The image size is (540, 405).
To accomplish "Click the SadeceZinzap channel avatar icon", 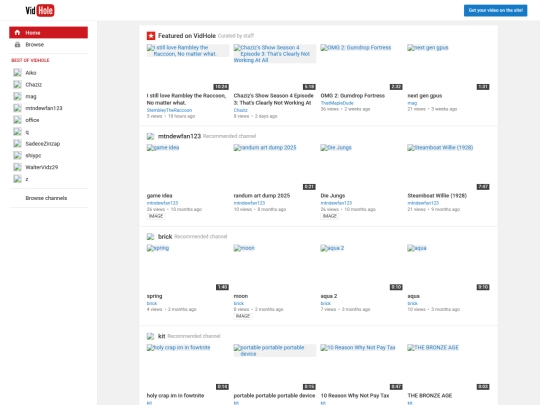I will [x=17, y=144].
